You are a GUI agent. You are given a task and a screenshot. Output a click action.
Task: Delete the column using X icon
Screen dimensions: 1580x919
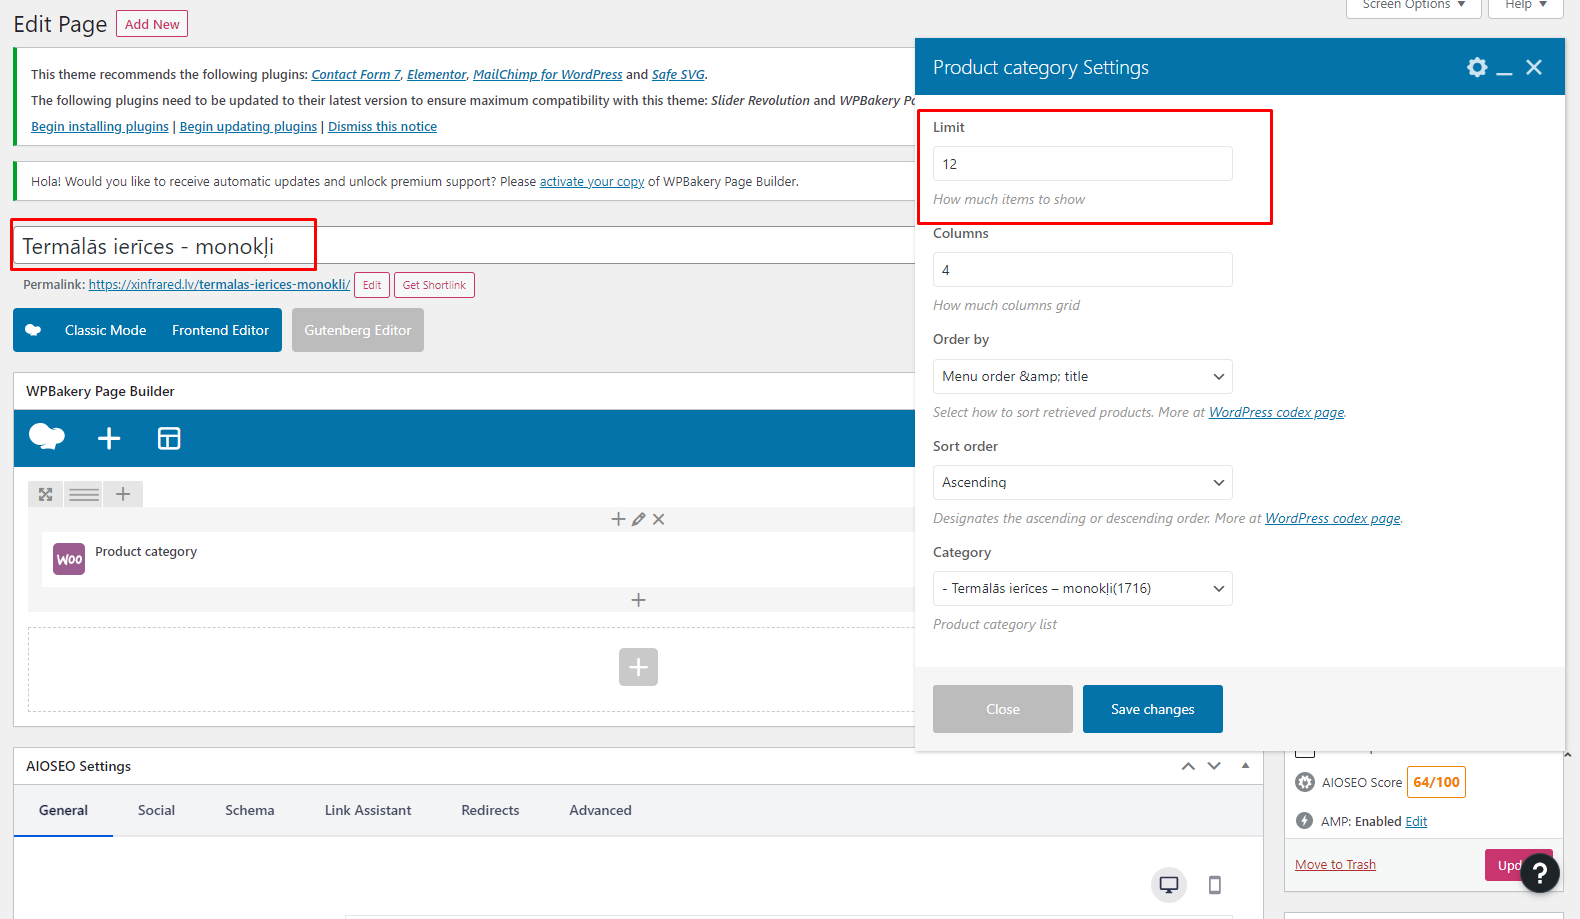(658, 519)
